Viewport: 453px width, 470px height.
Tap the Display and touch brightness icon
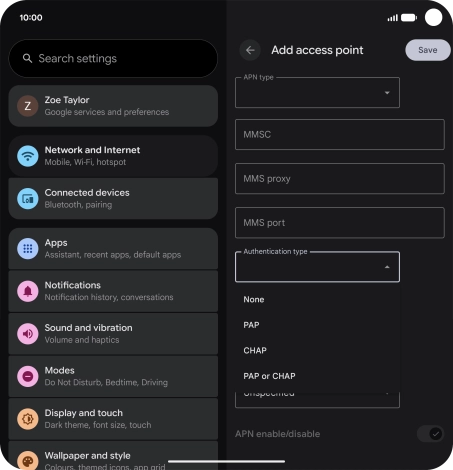pos(28,419)
